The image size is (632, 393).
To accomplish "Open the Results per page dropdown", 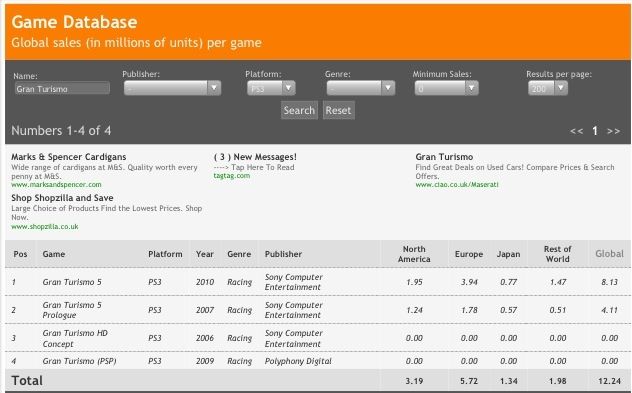I will click(548, 88).
